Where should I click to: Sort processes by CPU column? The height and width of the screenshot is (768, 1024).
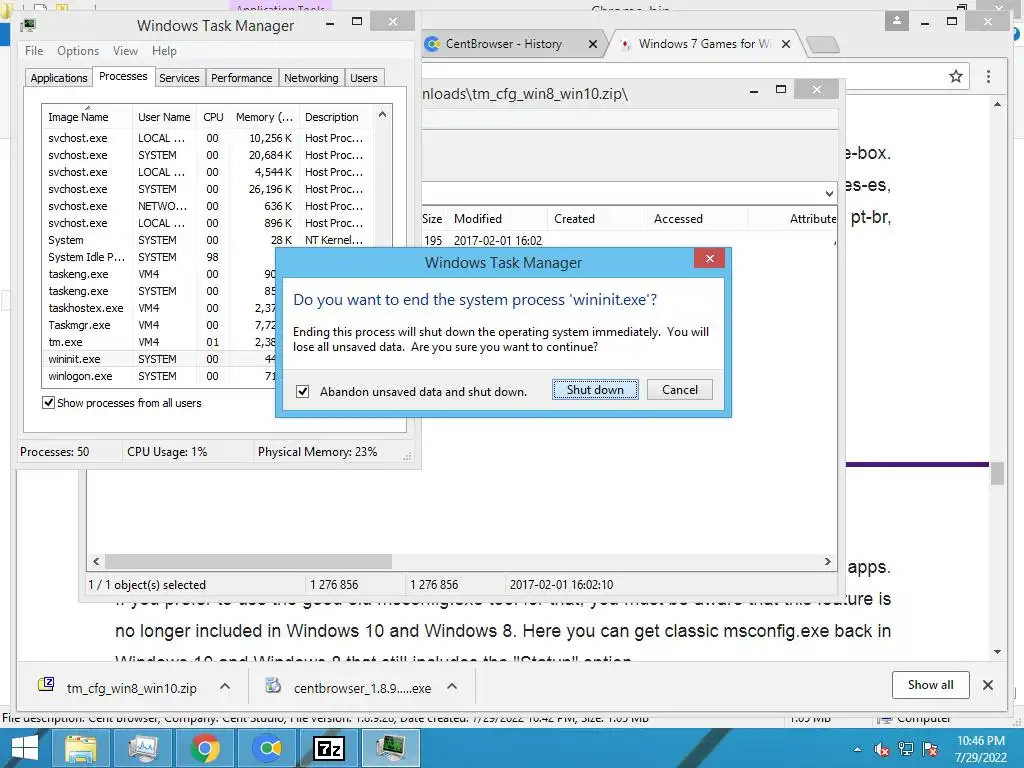tap(213, 117)
